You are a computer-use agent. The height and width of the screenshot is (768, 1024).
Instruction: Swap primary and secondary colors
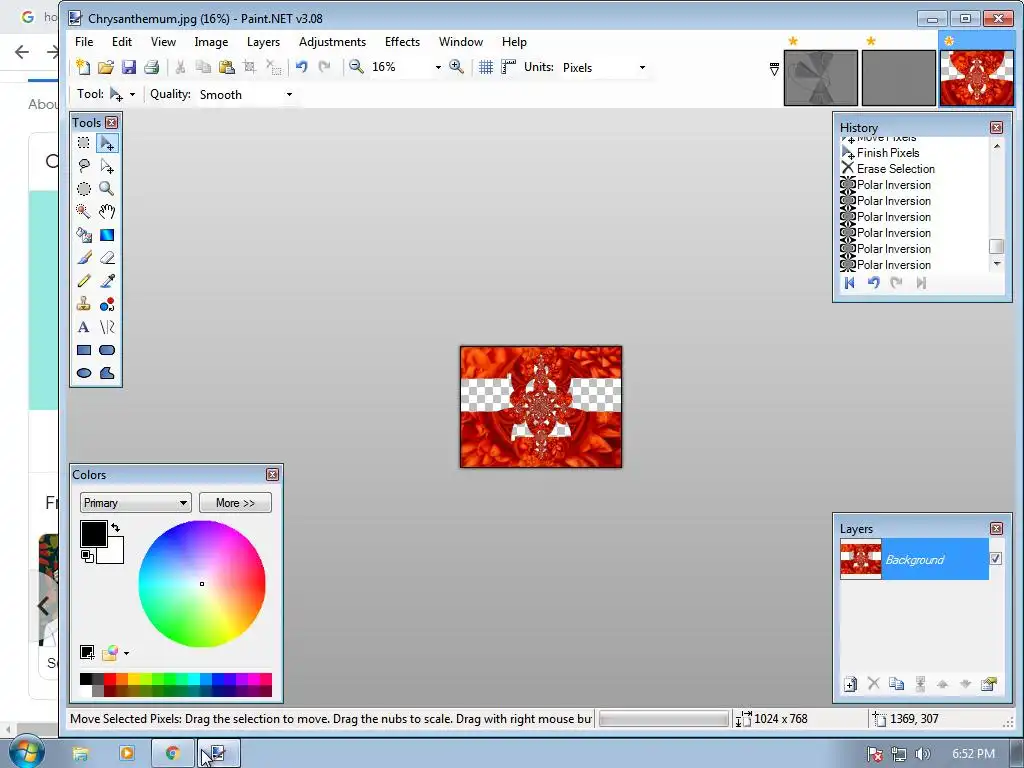click(x=116, y=528)
